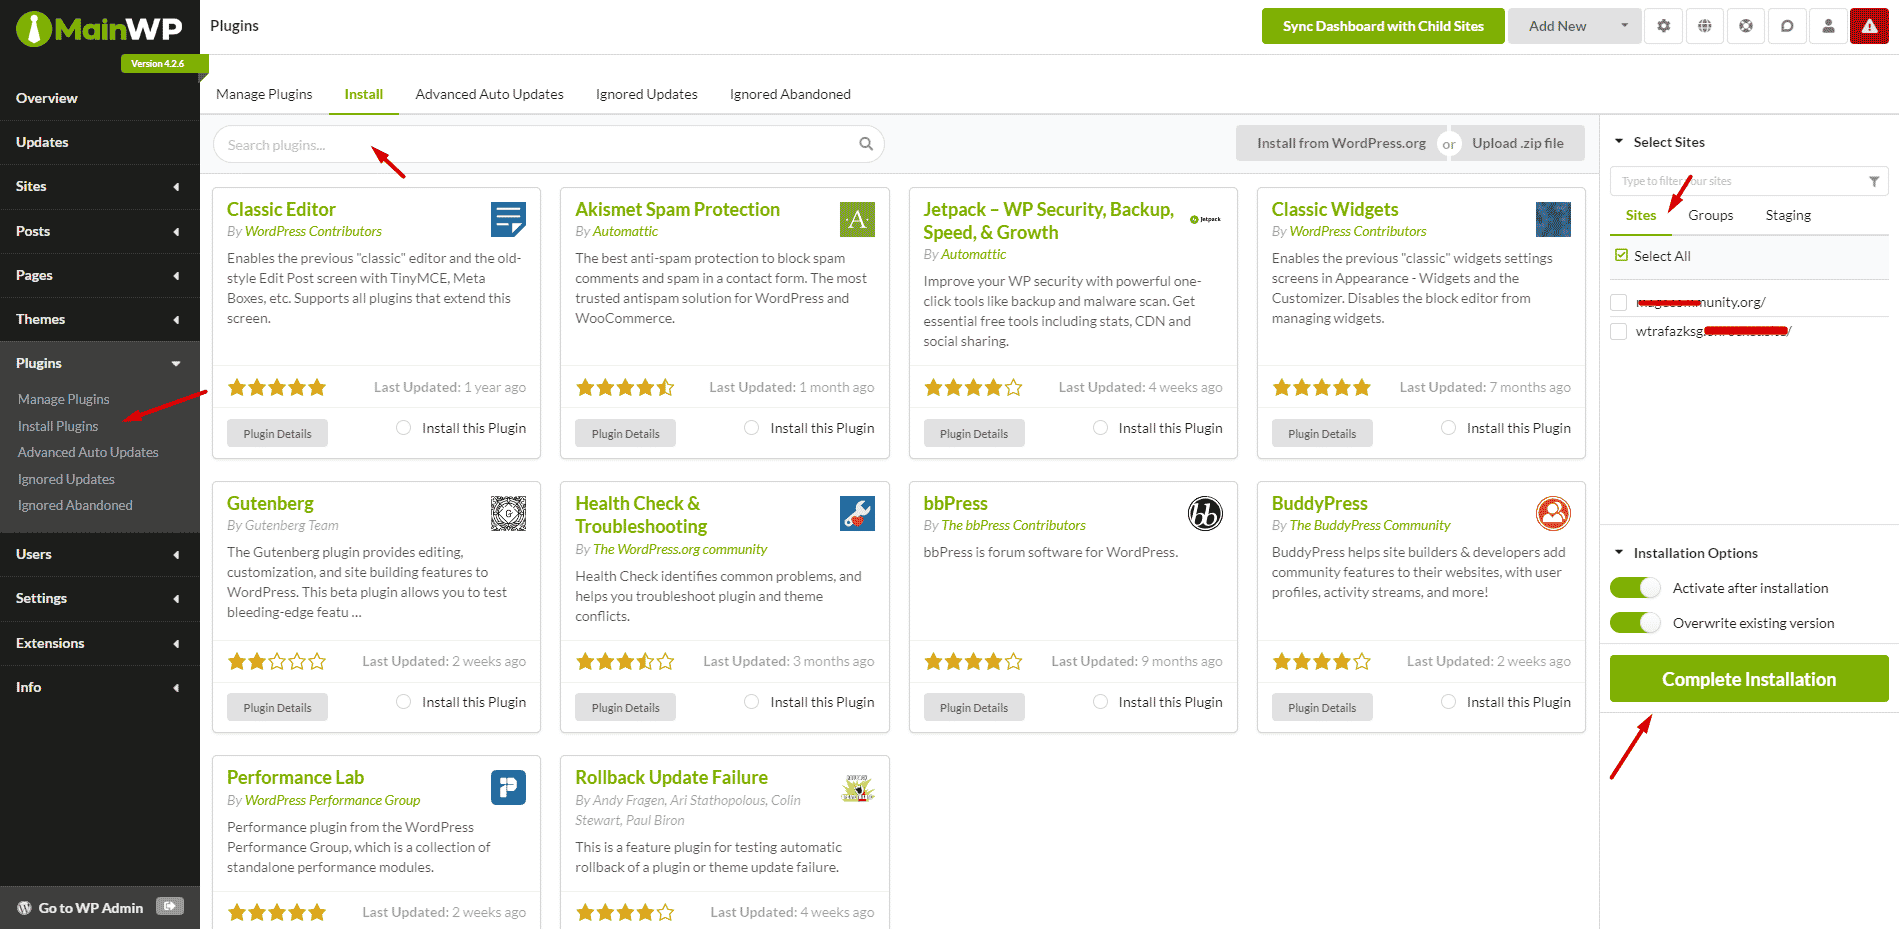This screenshot has height=929, width=1899.
Task: Check the site ending in unity.org/
Action: pos(1618,302)
